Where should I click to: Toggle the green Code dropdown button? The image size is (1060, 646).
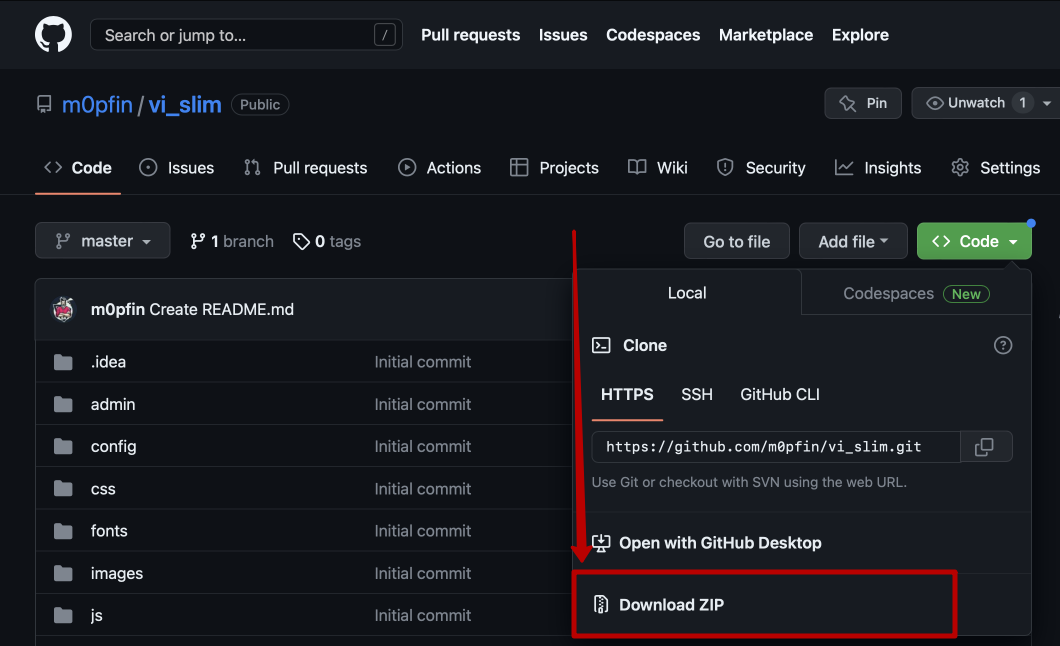click(974, 241)
